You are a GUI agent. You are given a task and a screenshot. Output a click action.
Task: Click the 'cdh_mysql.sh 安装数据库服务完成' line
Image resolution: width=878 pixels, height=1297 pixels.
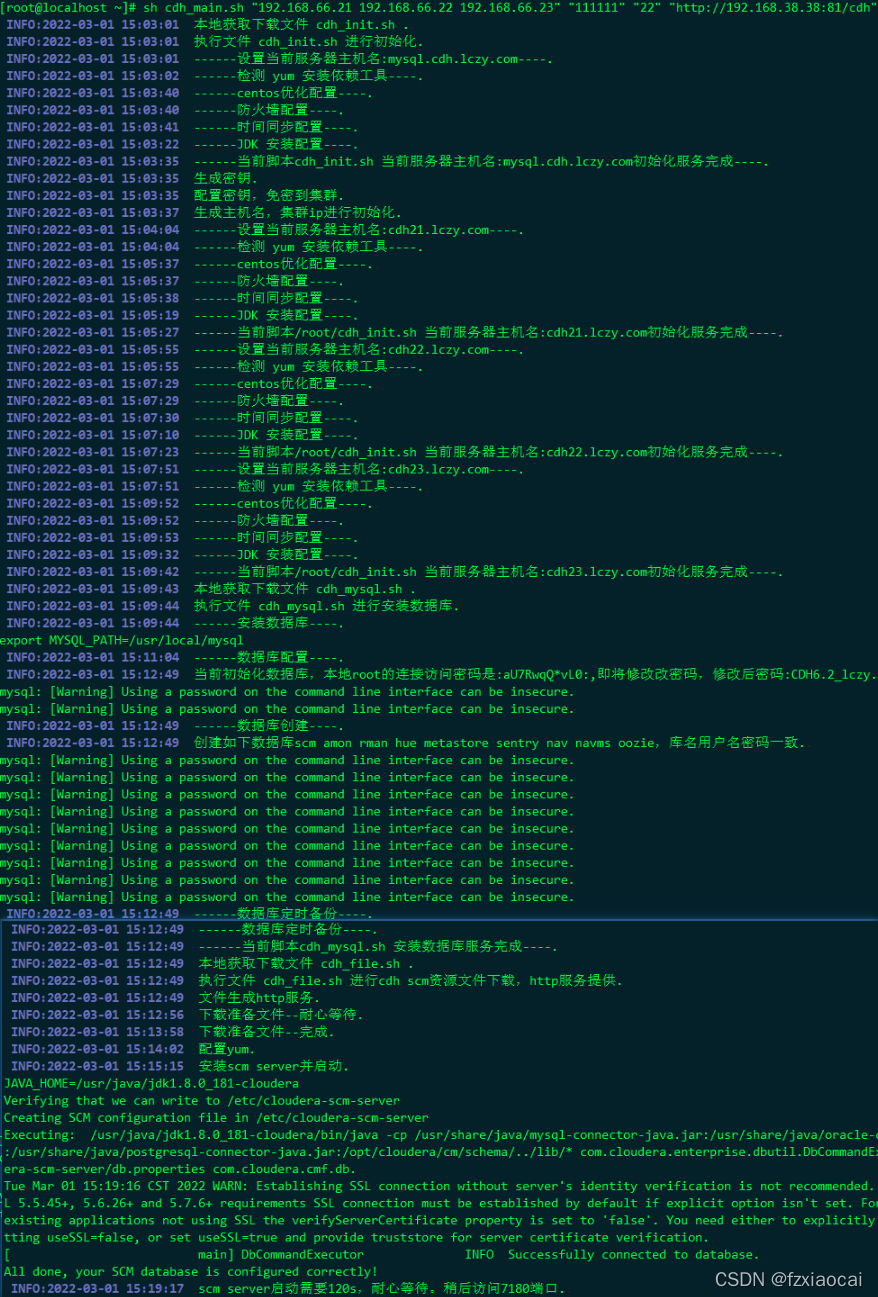[285, 947]
